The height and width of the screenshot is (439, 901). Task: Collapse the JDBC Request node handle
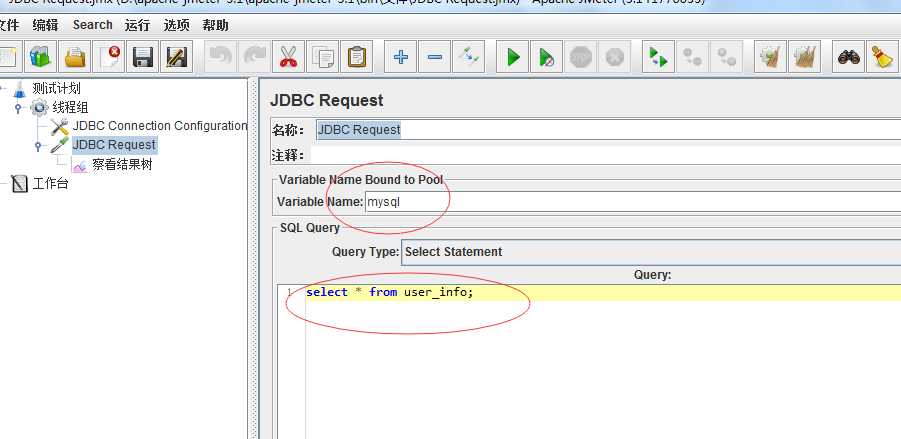pyautogui.click(x=38, y=146)
